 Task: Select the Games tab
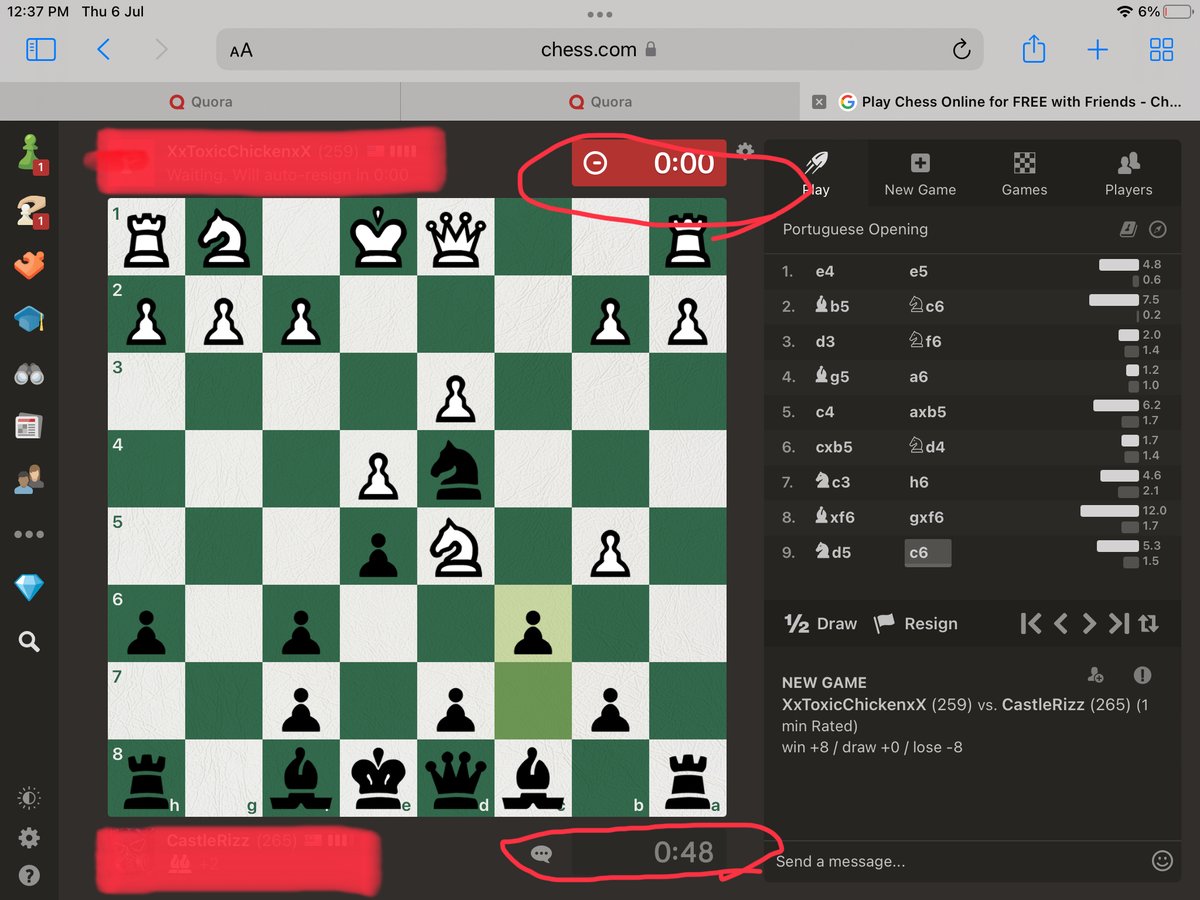pyautogui.click(x=1024, y=174)
